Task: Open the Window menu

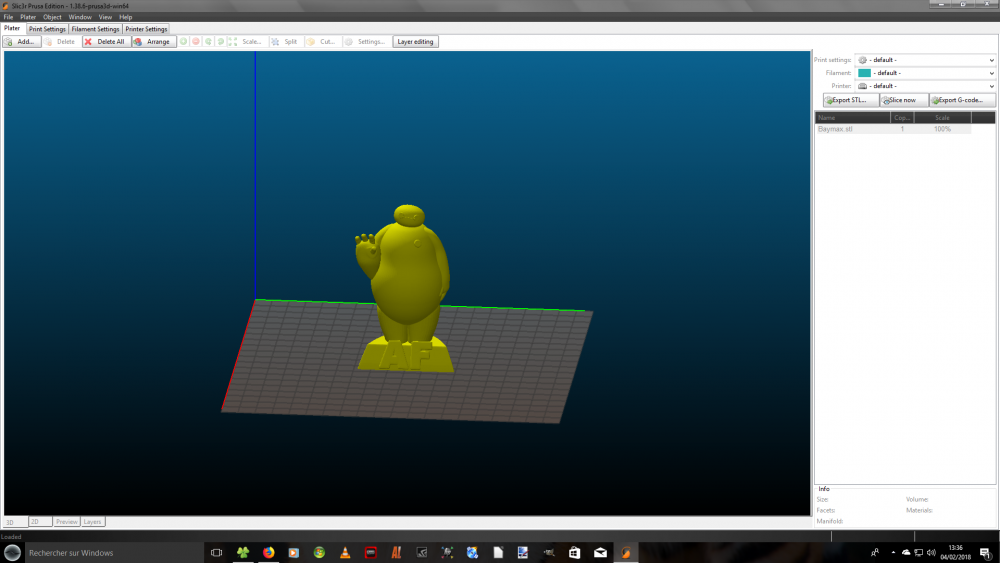Action: click(80, 17)
